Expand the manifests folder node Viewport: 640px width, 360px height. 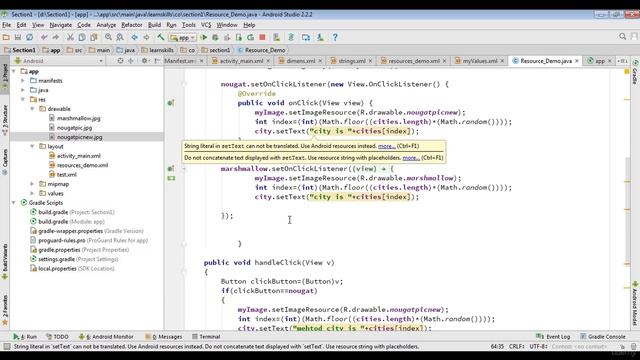coord(23,80)
